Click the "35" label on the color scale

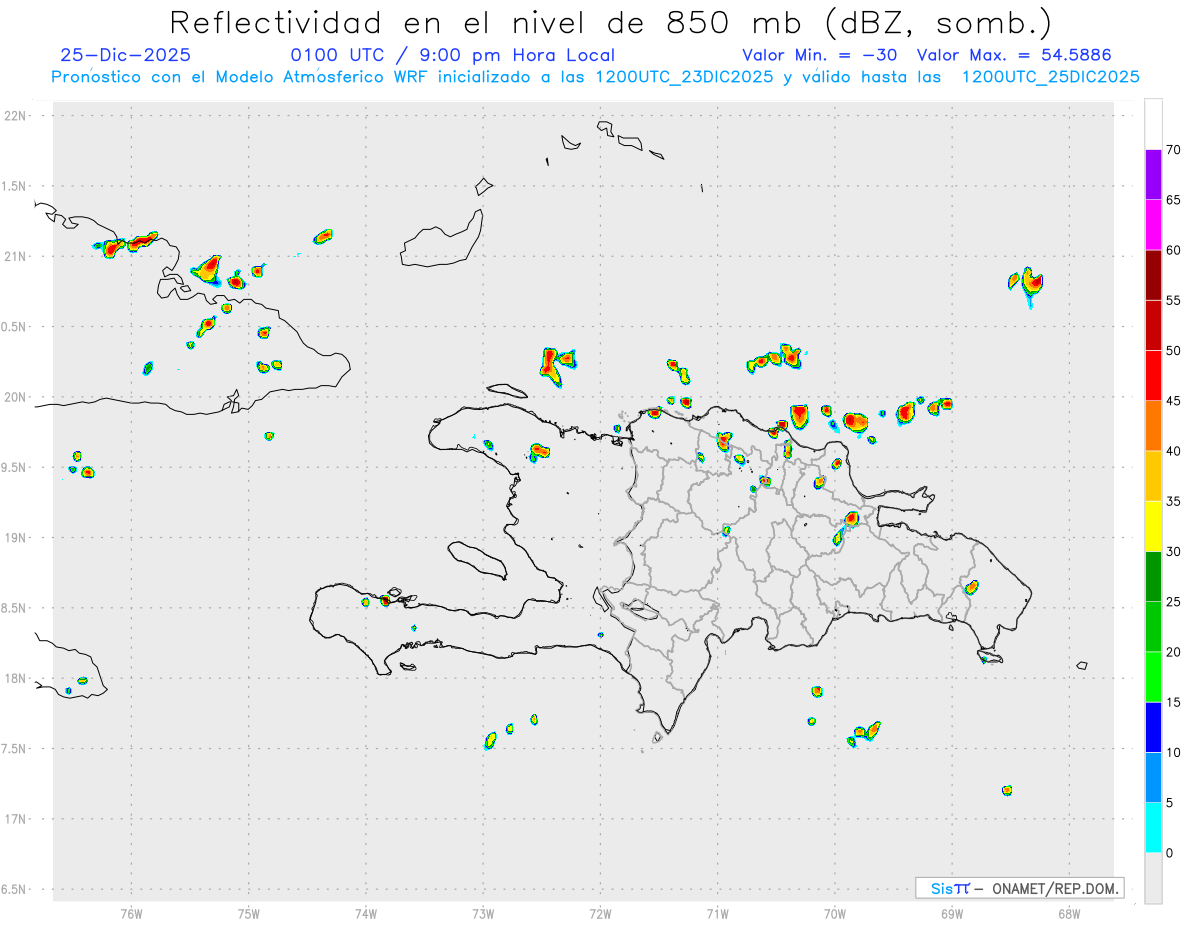1173,501
